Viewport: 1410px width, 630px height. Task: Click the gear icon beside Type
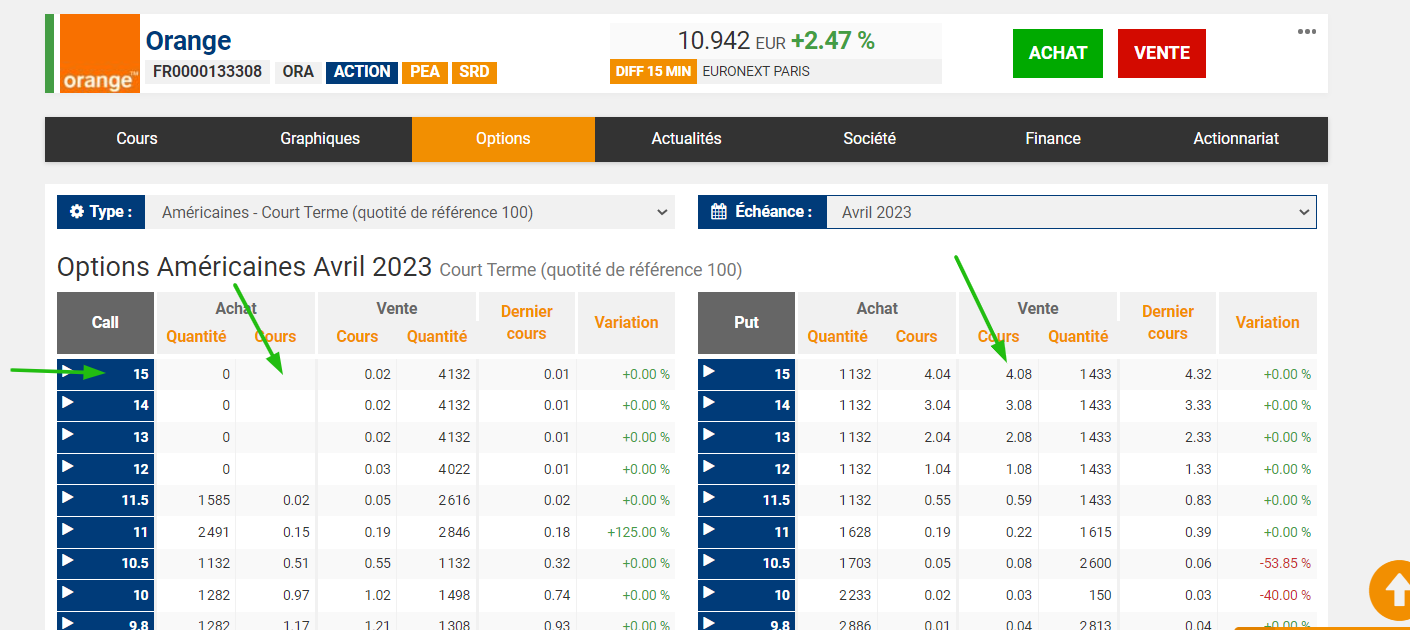[77, 212]
